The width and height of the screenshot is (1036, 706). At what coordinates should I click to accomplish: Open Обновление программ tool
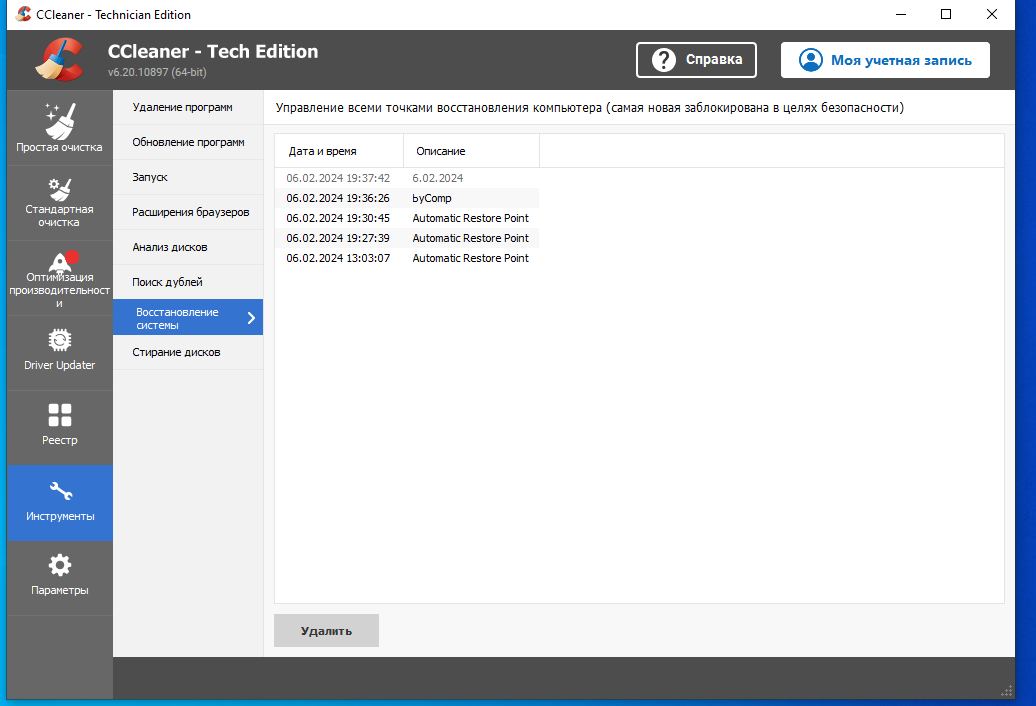(188, 142)
